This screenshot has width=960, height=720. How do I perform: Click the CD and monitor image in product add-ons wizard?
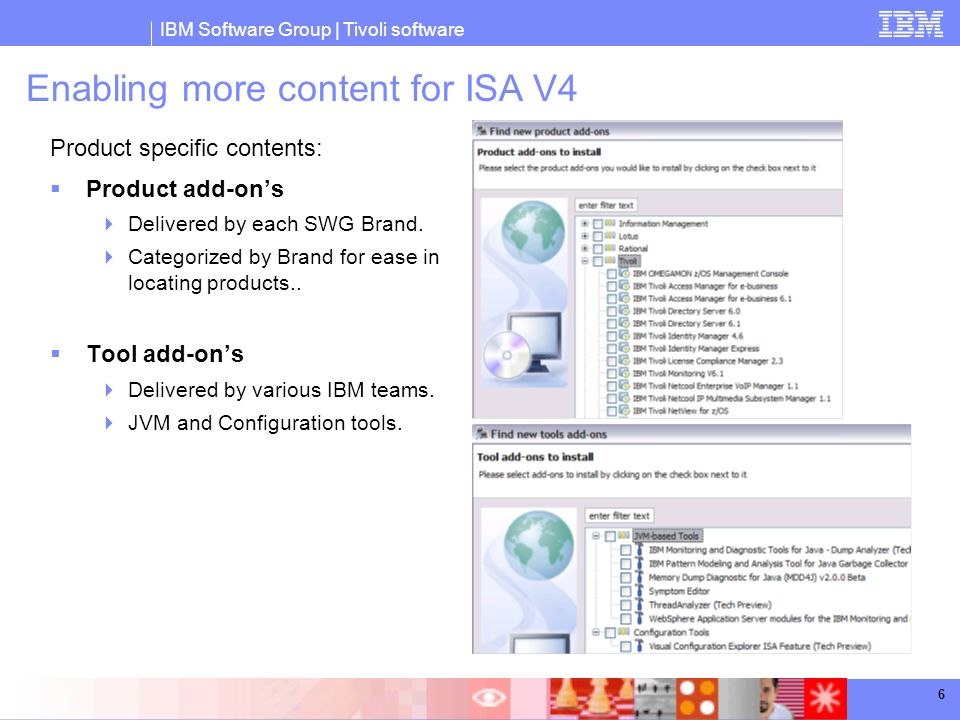pyautogui.click(x=522, y=344)
